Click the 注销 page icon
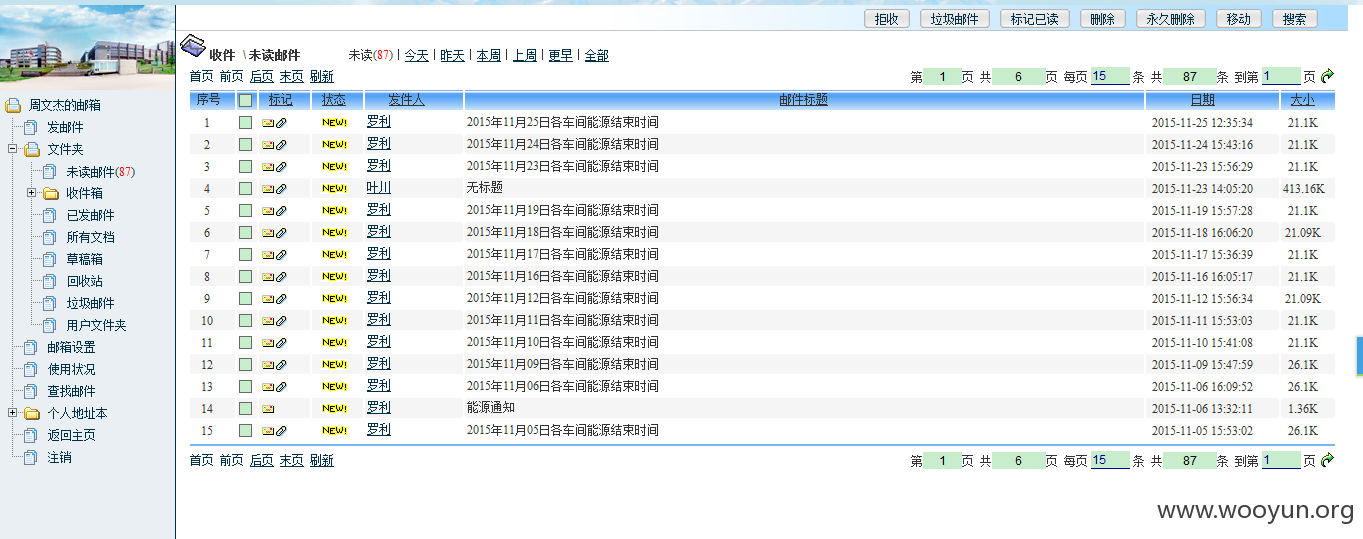This screenshot has height=539, width=1363. click(30, 457)
